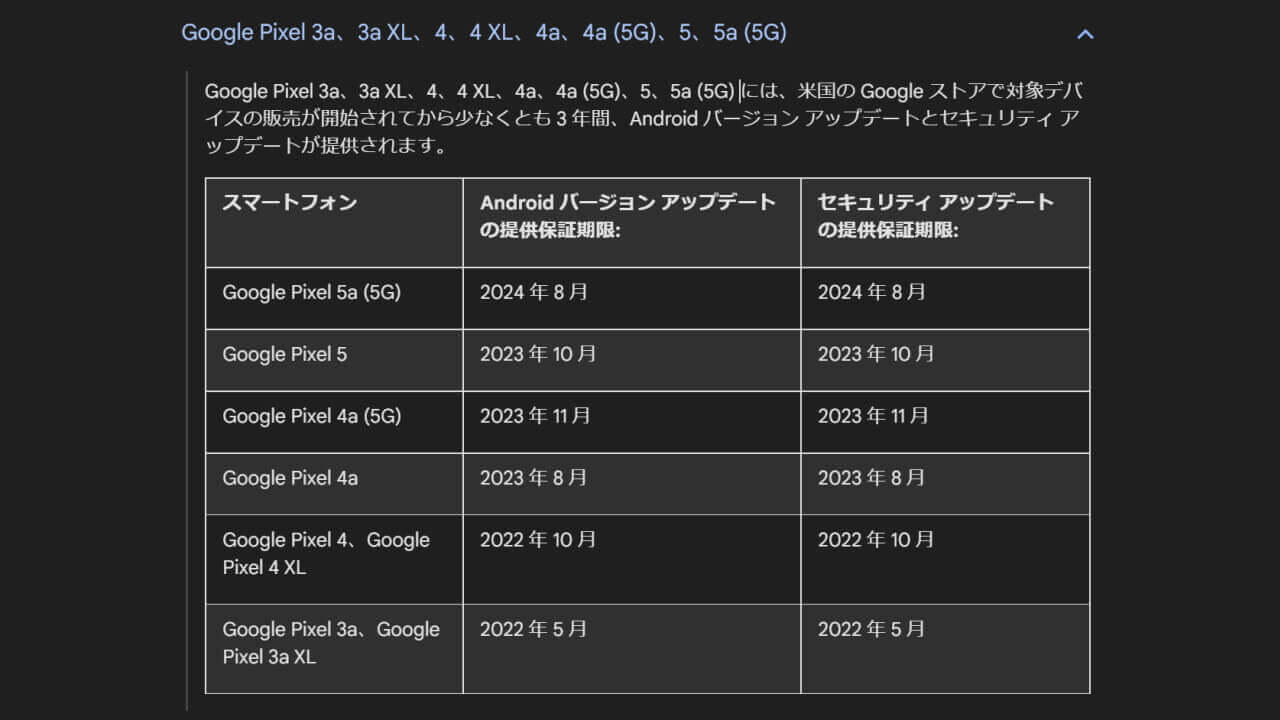1280x720 pixels.
Task: Collapse the Pixel 3a–5a (5G) section chevron
Action: (x=1085, y=34)
